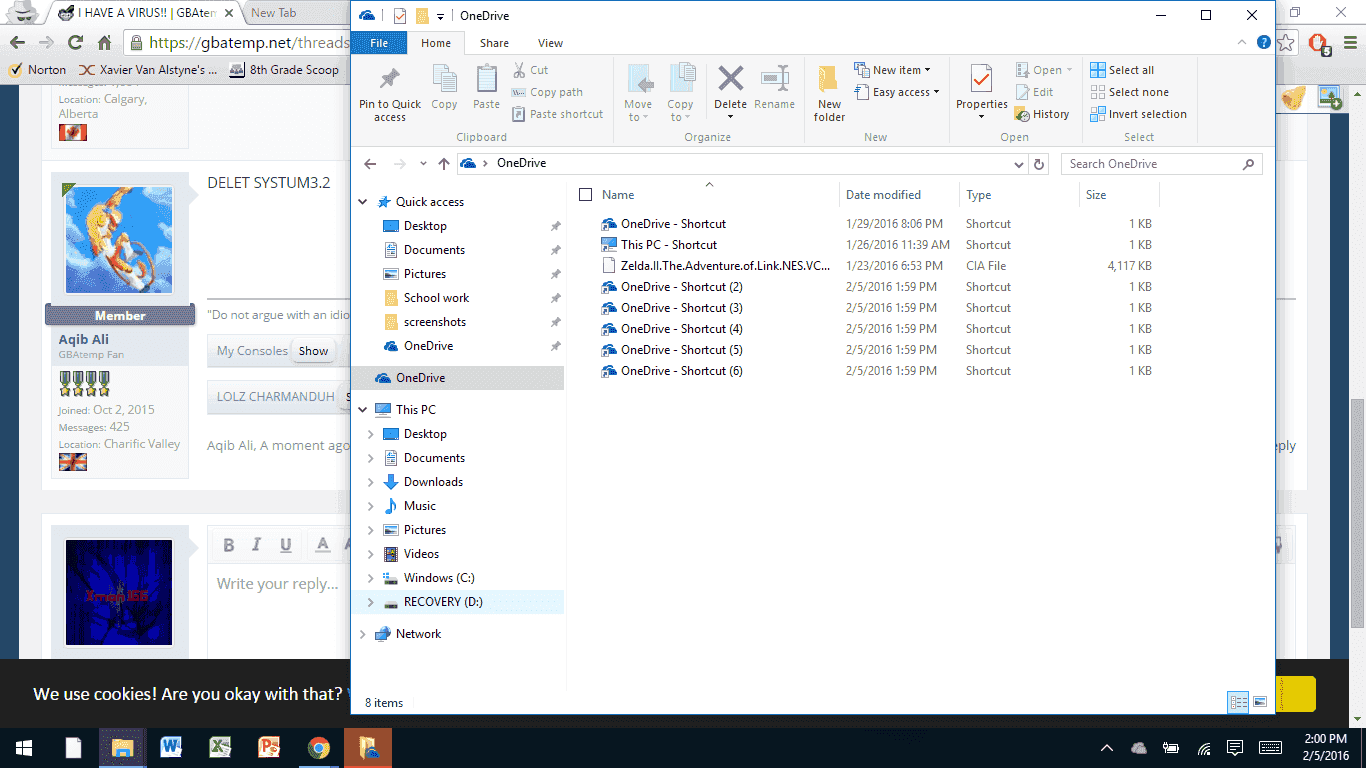Select Videos under This PC
The height and width of the screenshot is (768, 1366).
click(x=421, y=554)
